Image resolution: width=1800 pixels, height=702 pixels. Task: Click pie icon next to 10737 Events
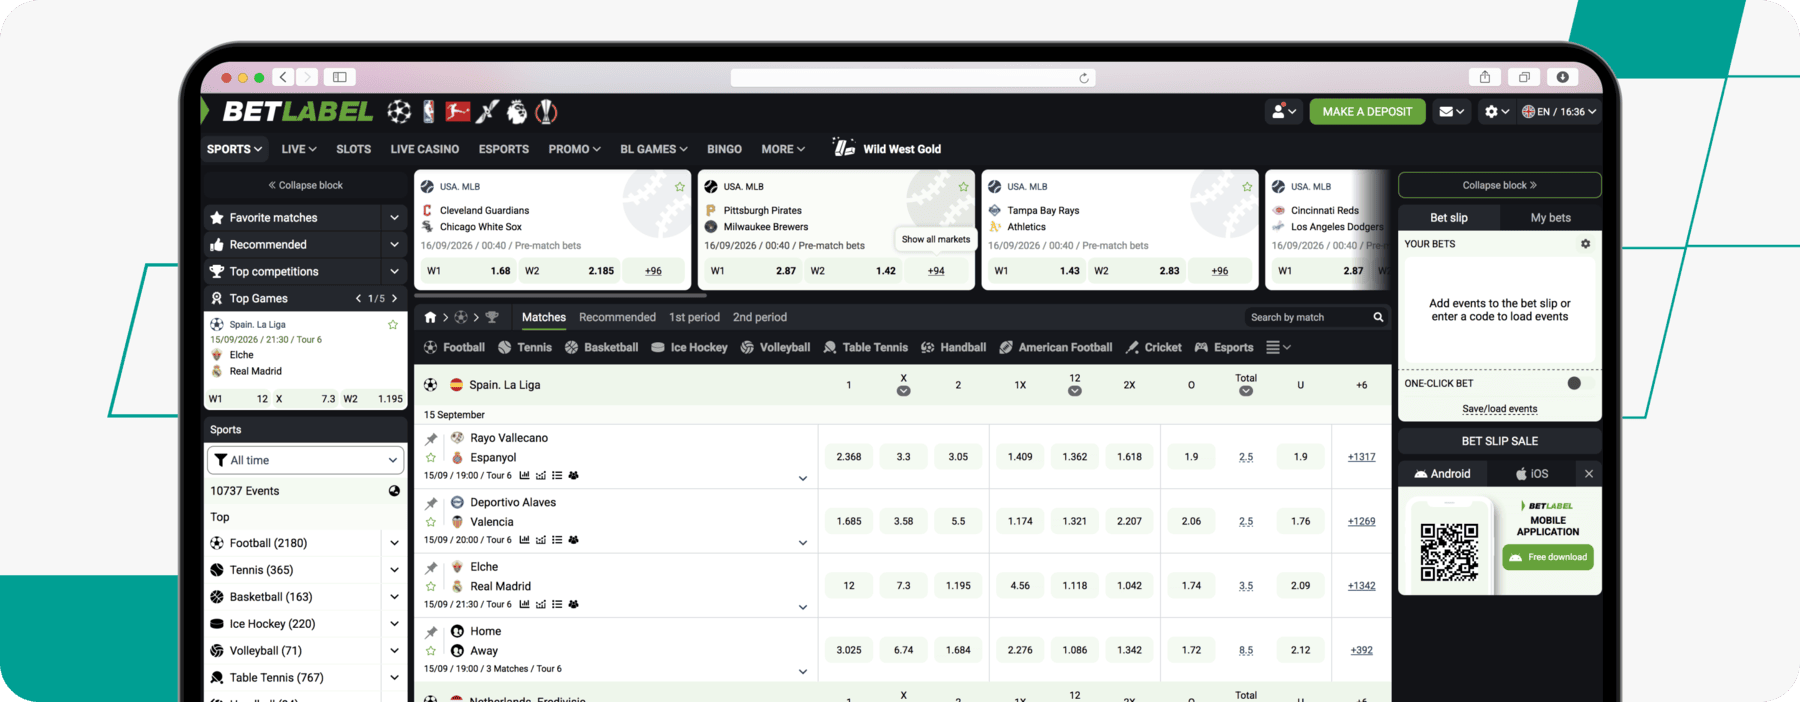point(394,491)
